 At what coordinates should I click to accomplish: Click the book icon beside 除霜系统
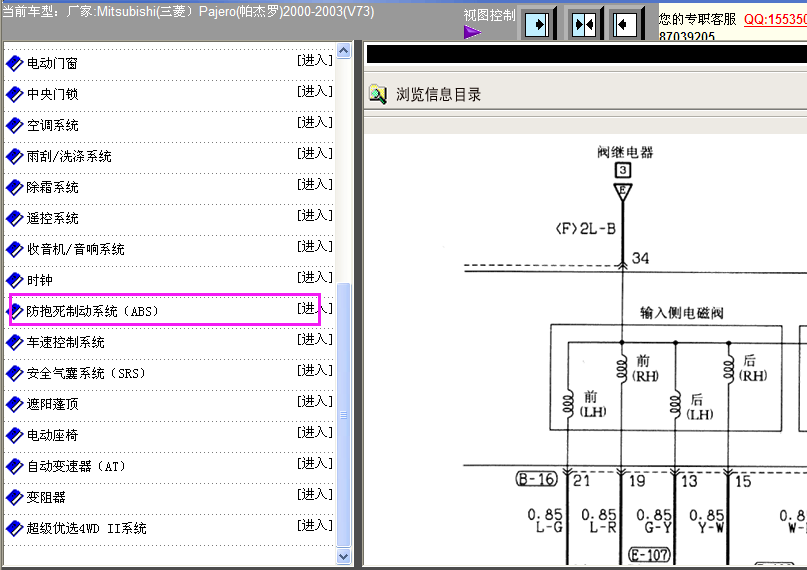[x=14, y=187]
